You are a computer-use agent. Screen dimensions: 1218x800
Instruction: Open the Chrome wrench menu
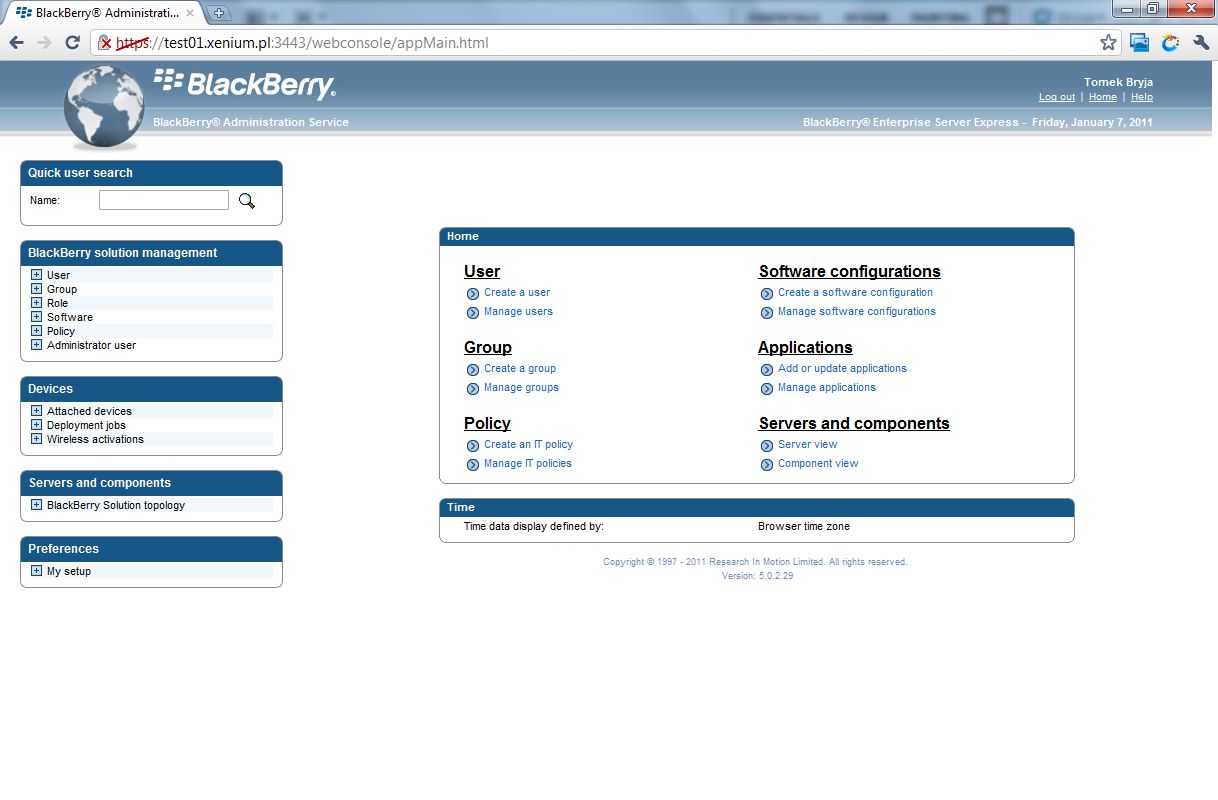tap(1201, 42)
